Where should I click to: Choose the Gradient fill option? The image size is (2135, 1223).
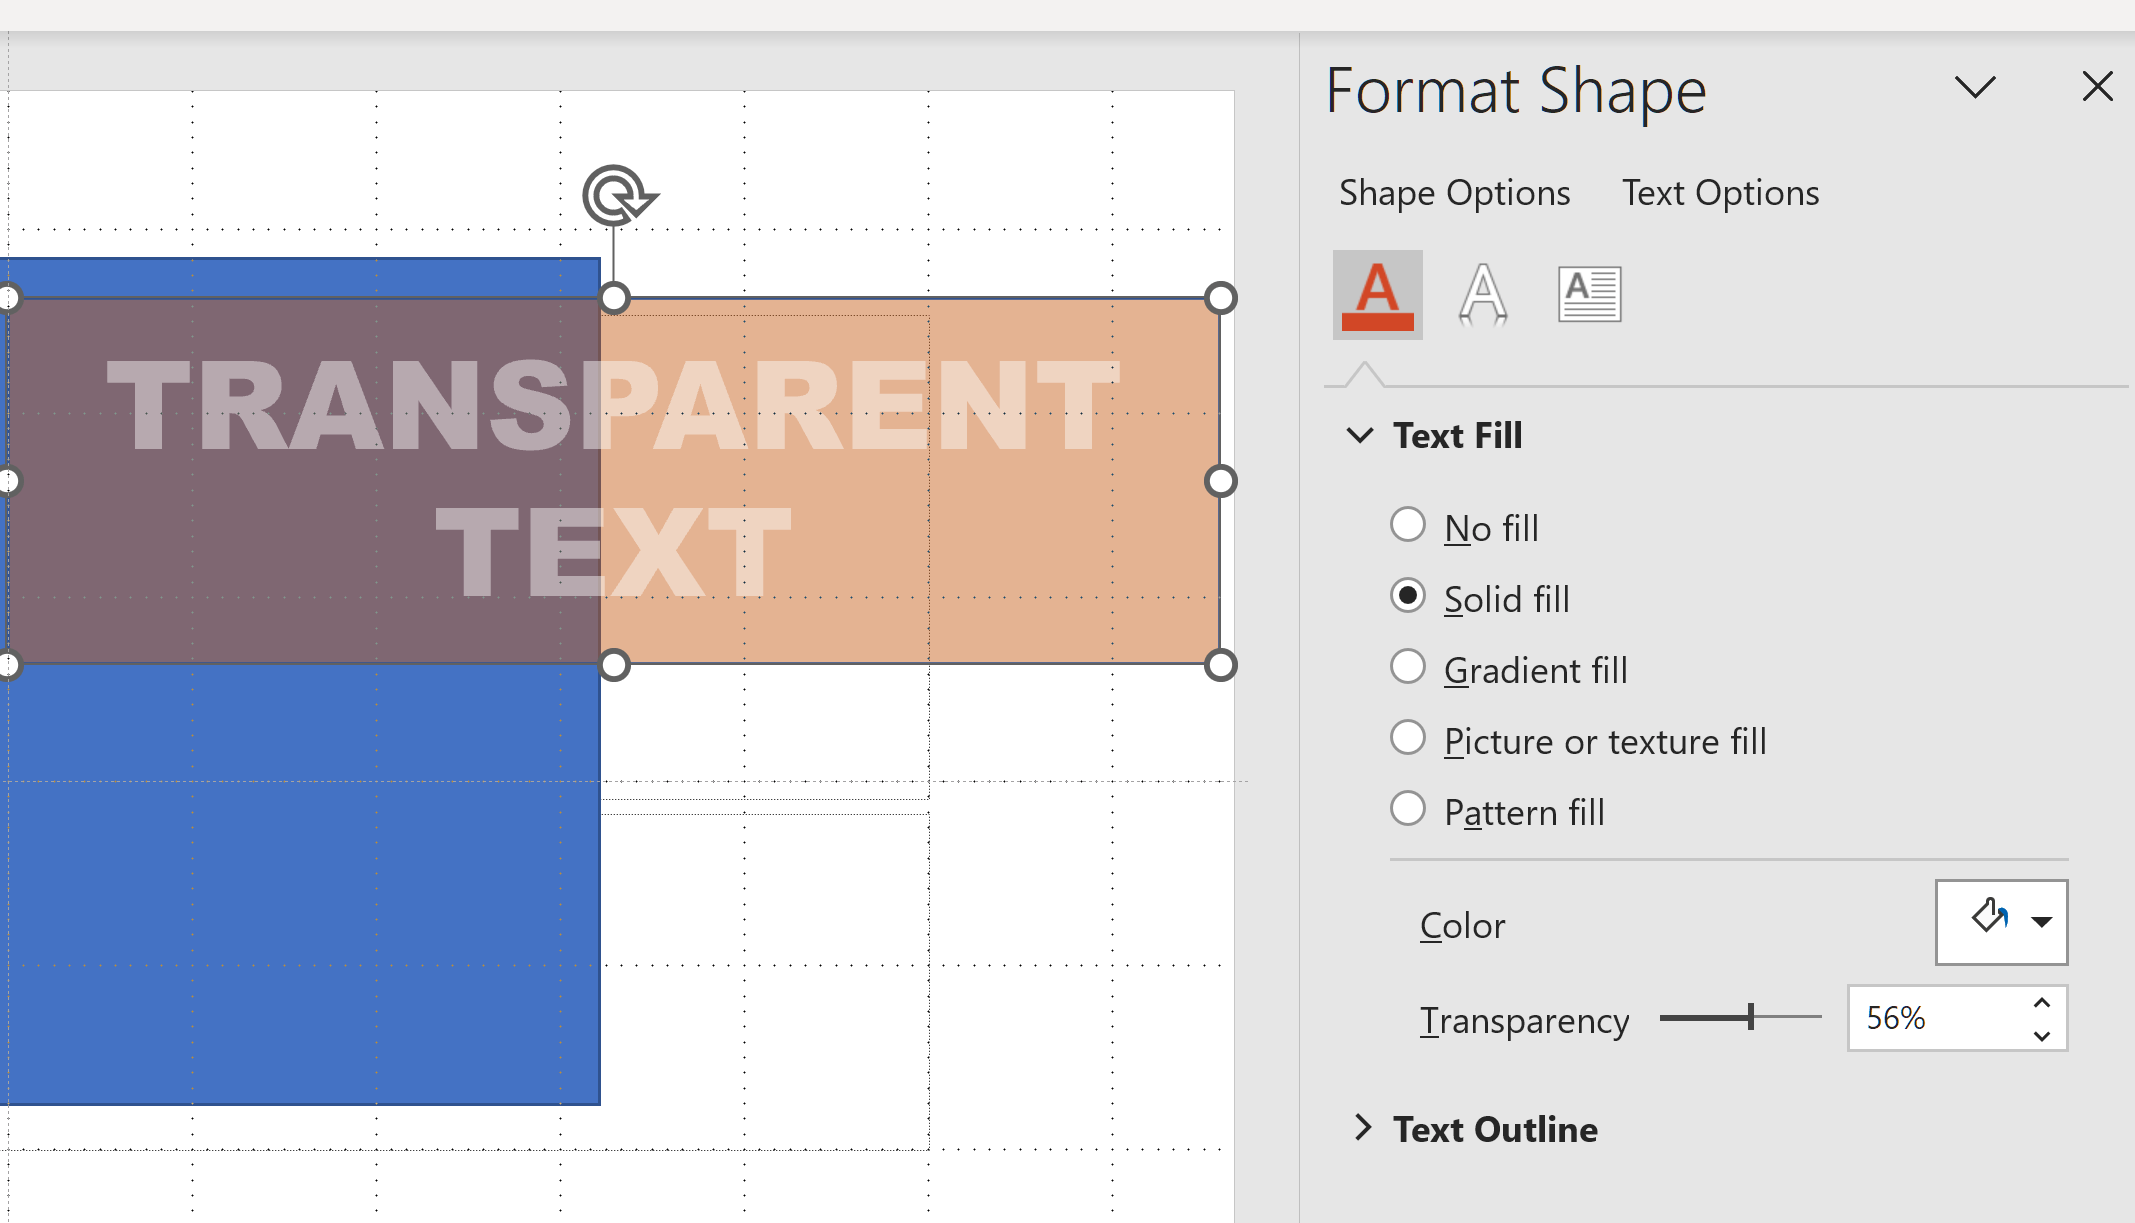(1408, 667)
